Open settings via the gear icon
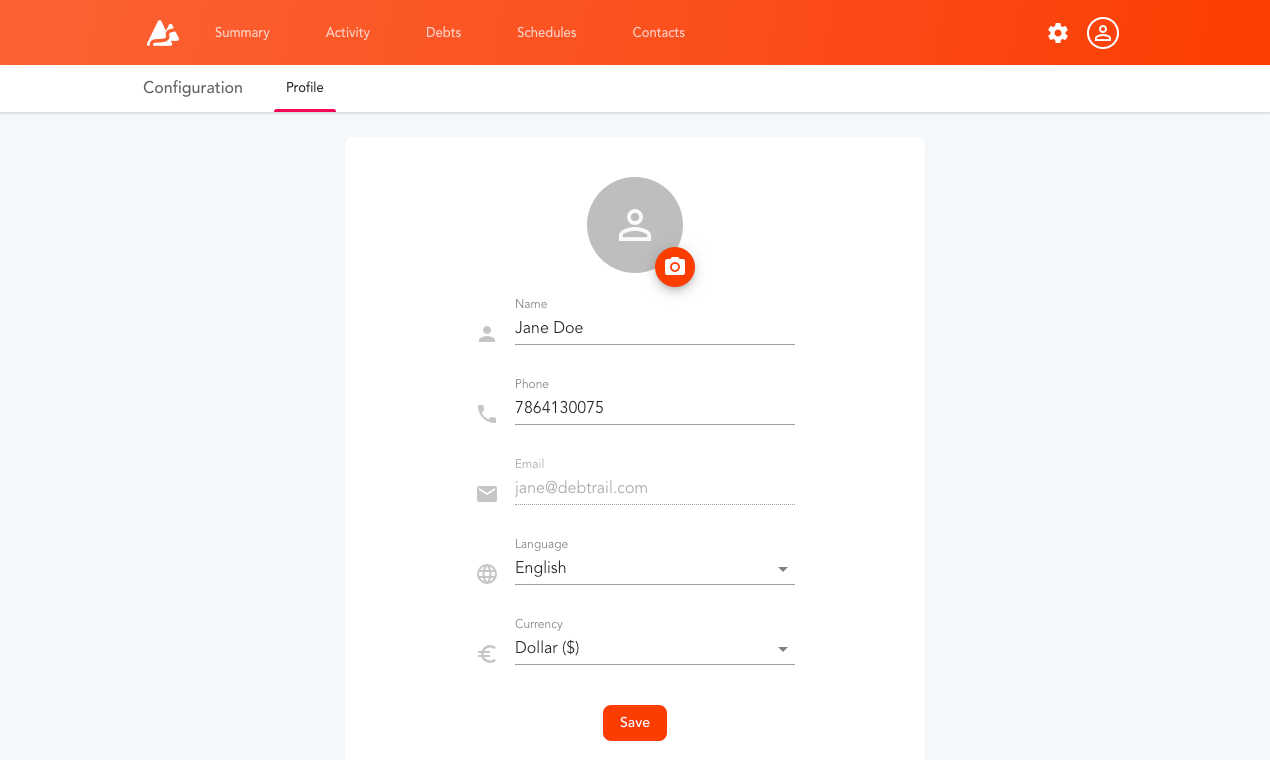The image size is (1270, 760). pos(1057,33)
